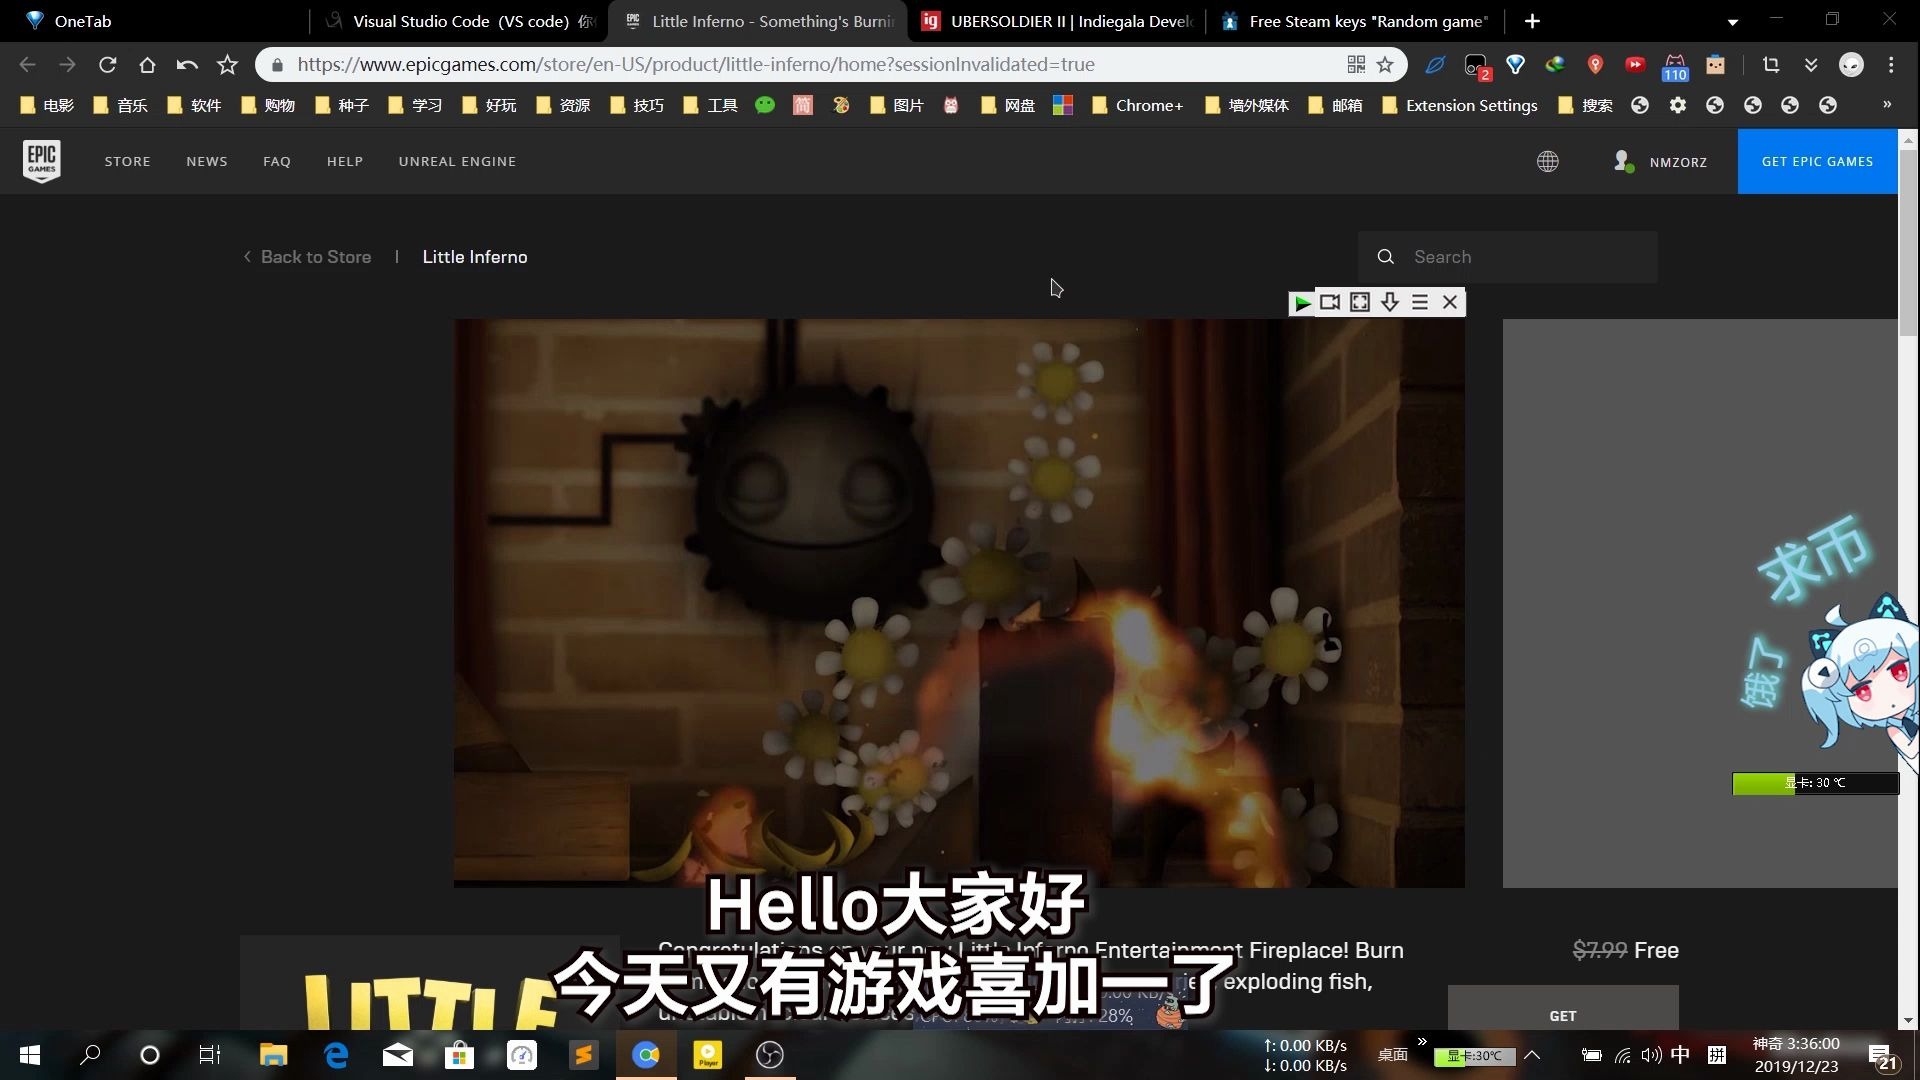Image resolution: width=1920 pixels, height=1080 pixels.
Task: Open Microsoft Store from taskbar
Action: point(459,1055)
